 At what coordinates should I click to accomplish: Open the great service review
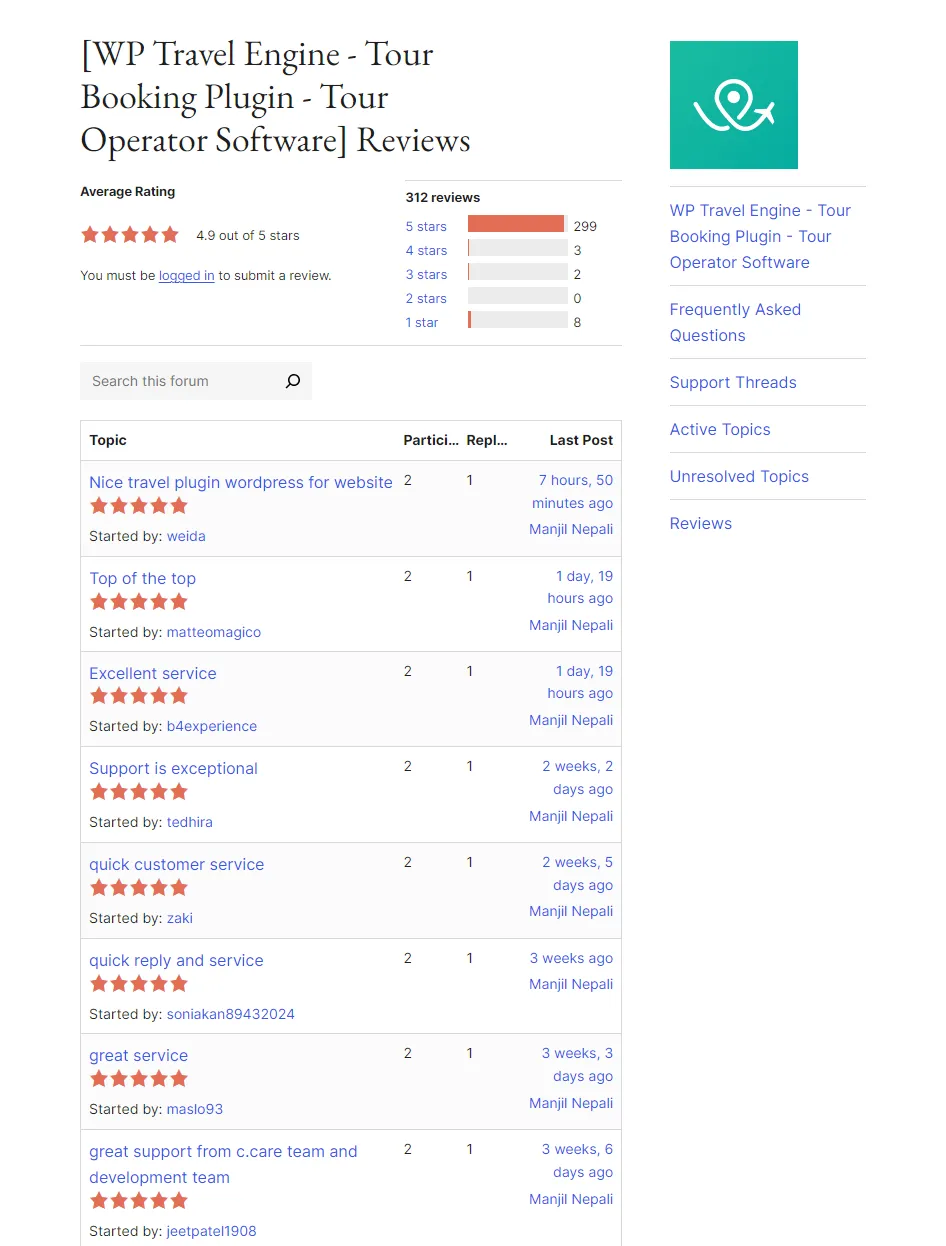[138, 1055]
